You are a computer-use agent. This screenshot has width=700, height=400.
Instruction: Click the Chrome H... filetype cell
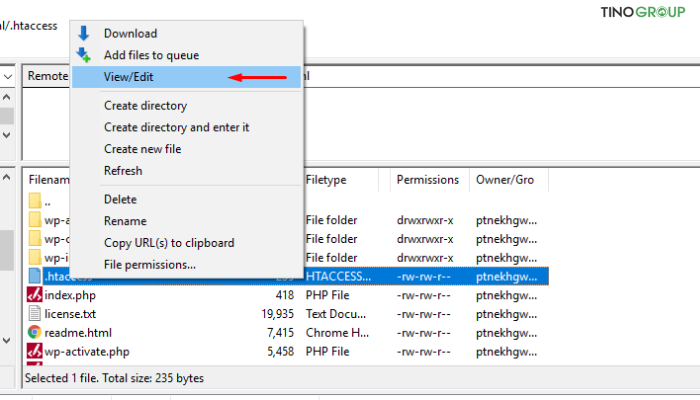(x=338, y=333)
